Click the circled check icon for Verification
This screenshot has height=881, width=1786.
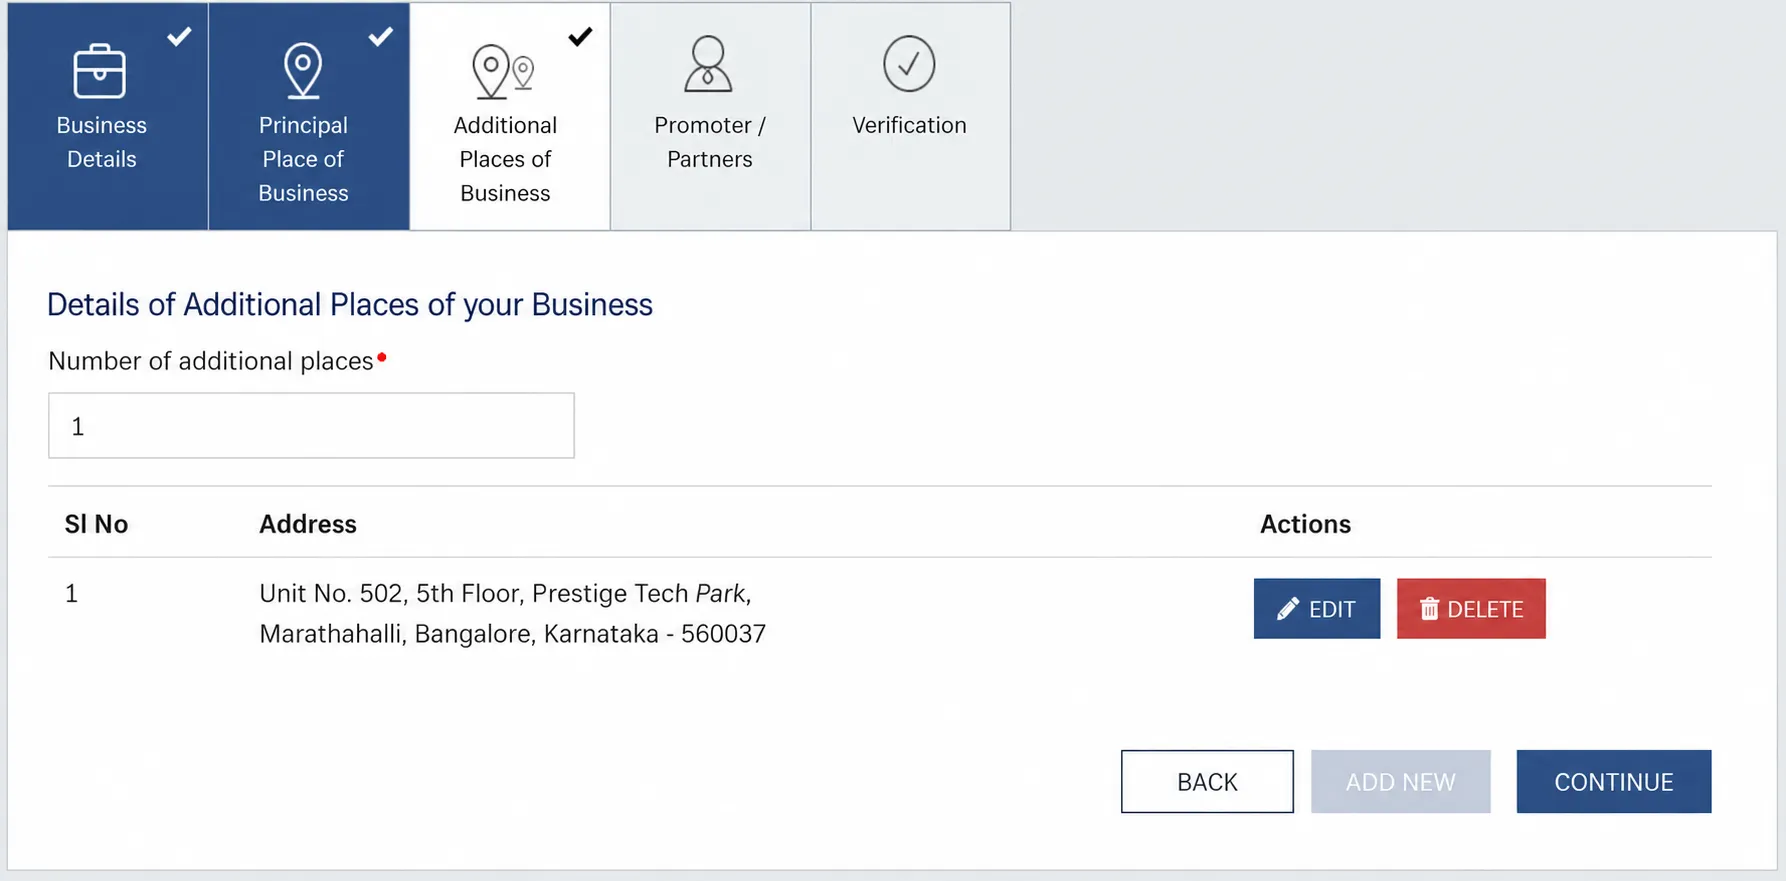coord(909,64)
